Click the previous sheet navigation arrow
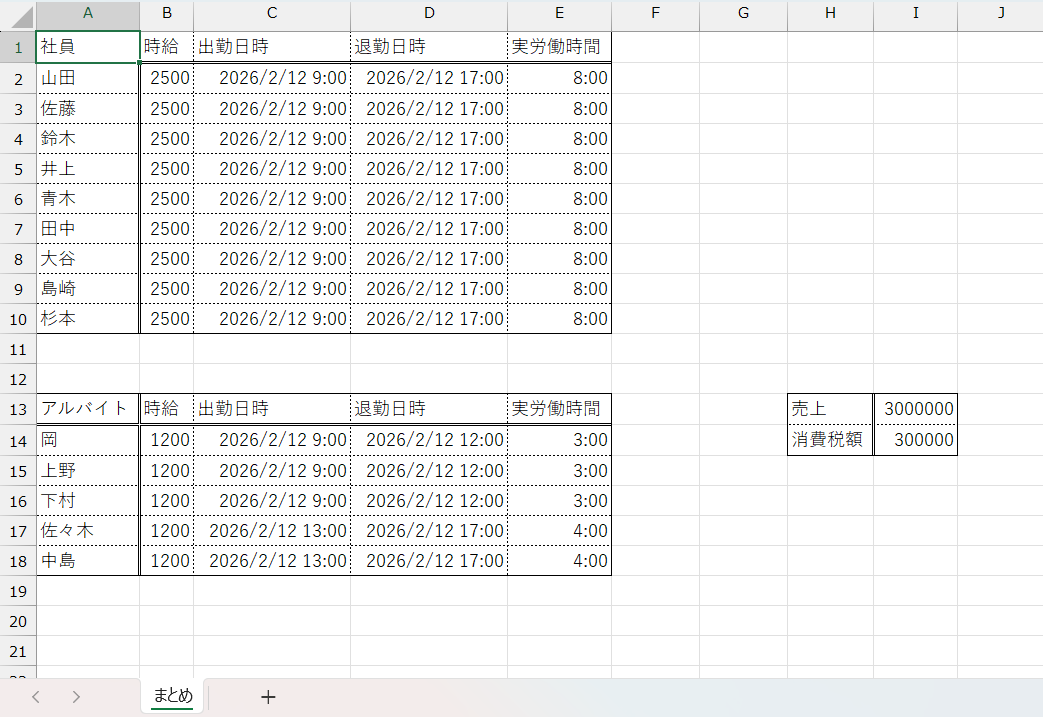This screenshot has height=717, width=1043. click(x=36, y=697)
